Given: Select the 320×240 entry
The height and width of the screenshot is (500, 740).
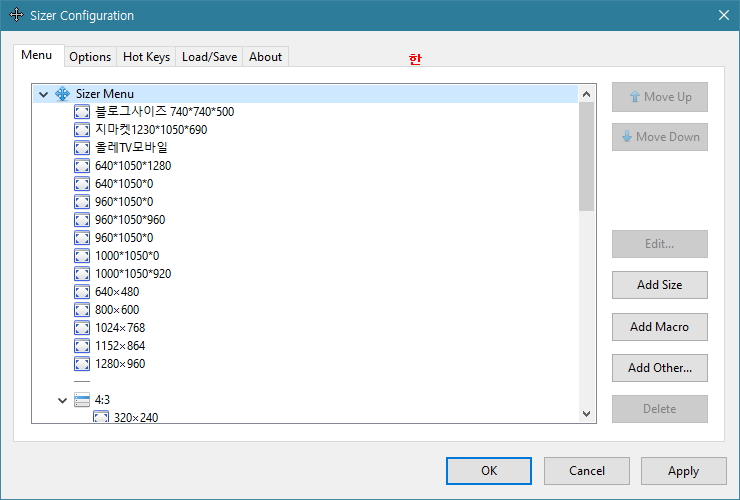Looking at the screenshot, I should 136,417.
